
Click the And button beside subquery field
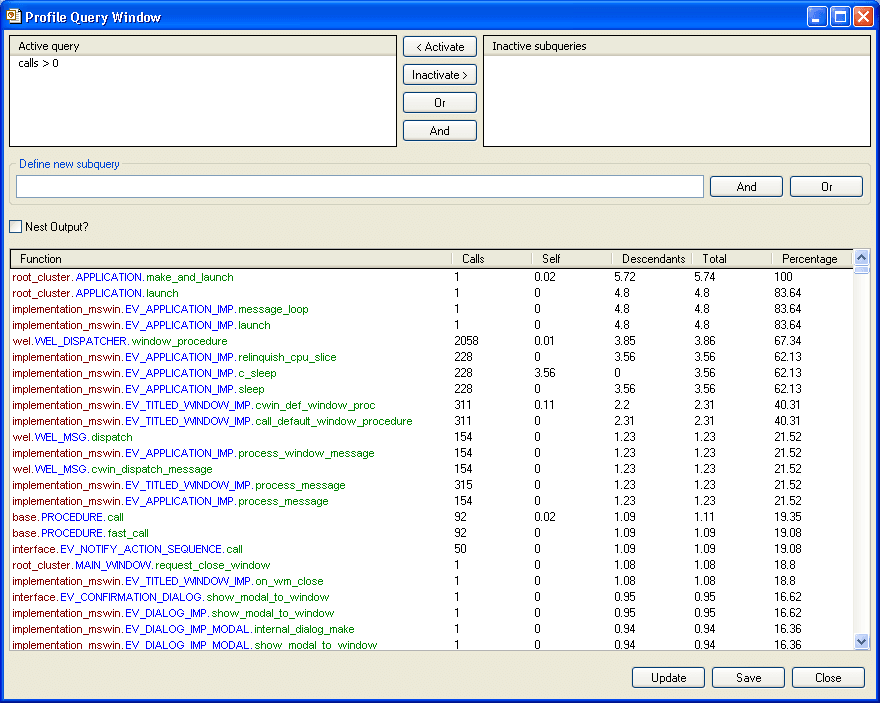point(746,187)
